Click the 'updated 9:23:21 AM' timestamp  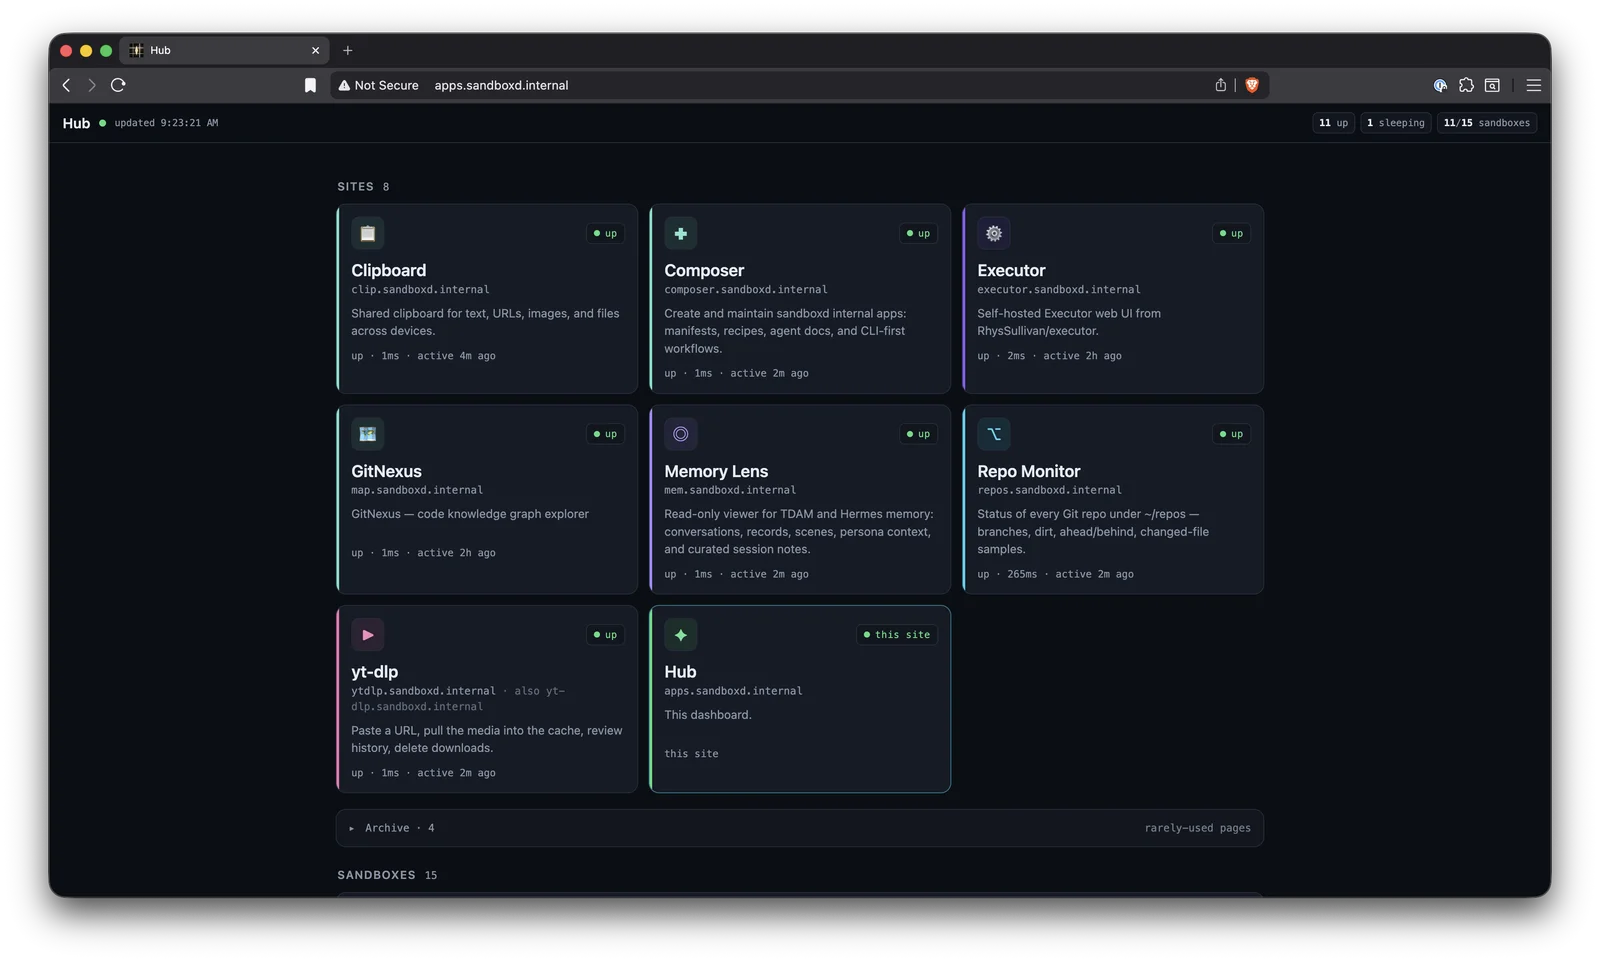[166, 123]
